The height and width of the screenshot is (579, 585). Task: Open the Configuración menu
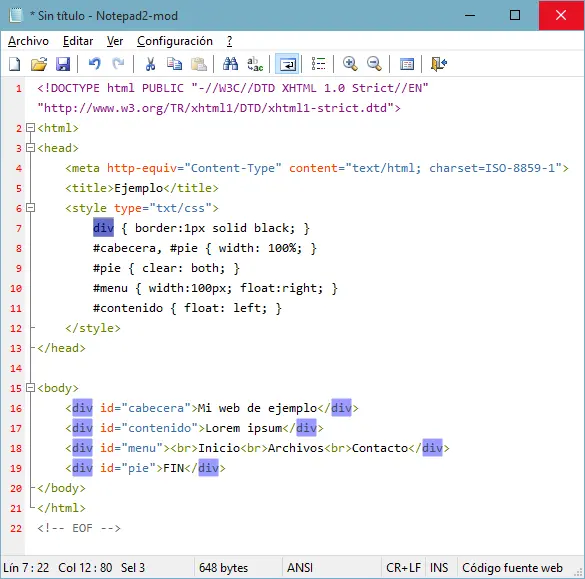click(175, 41)
